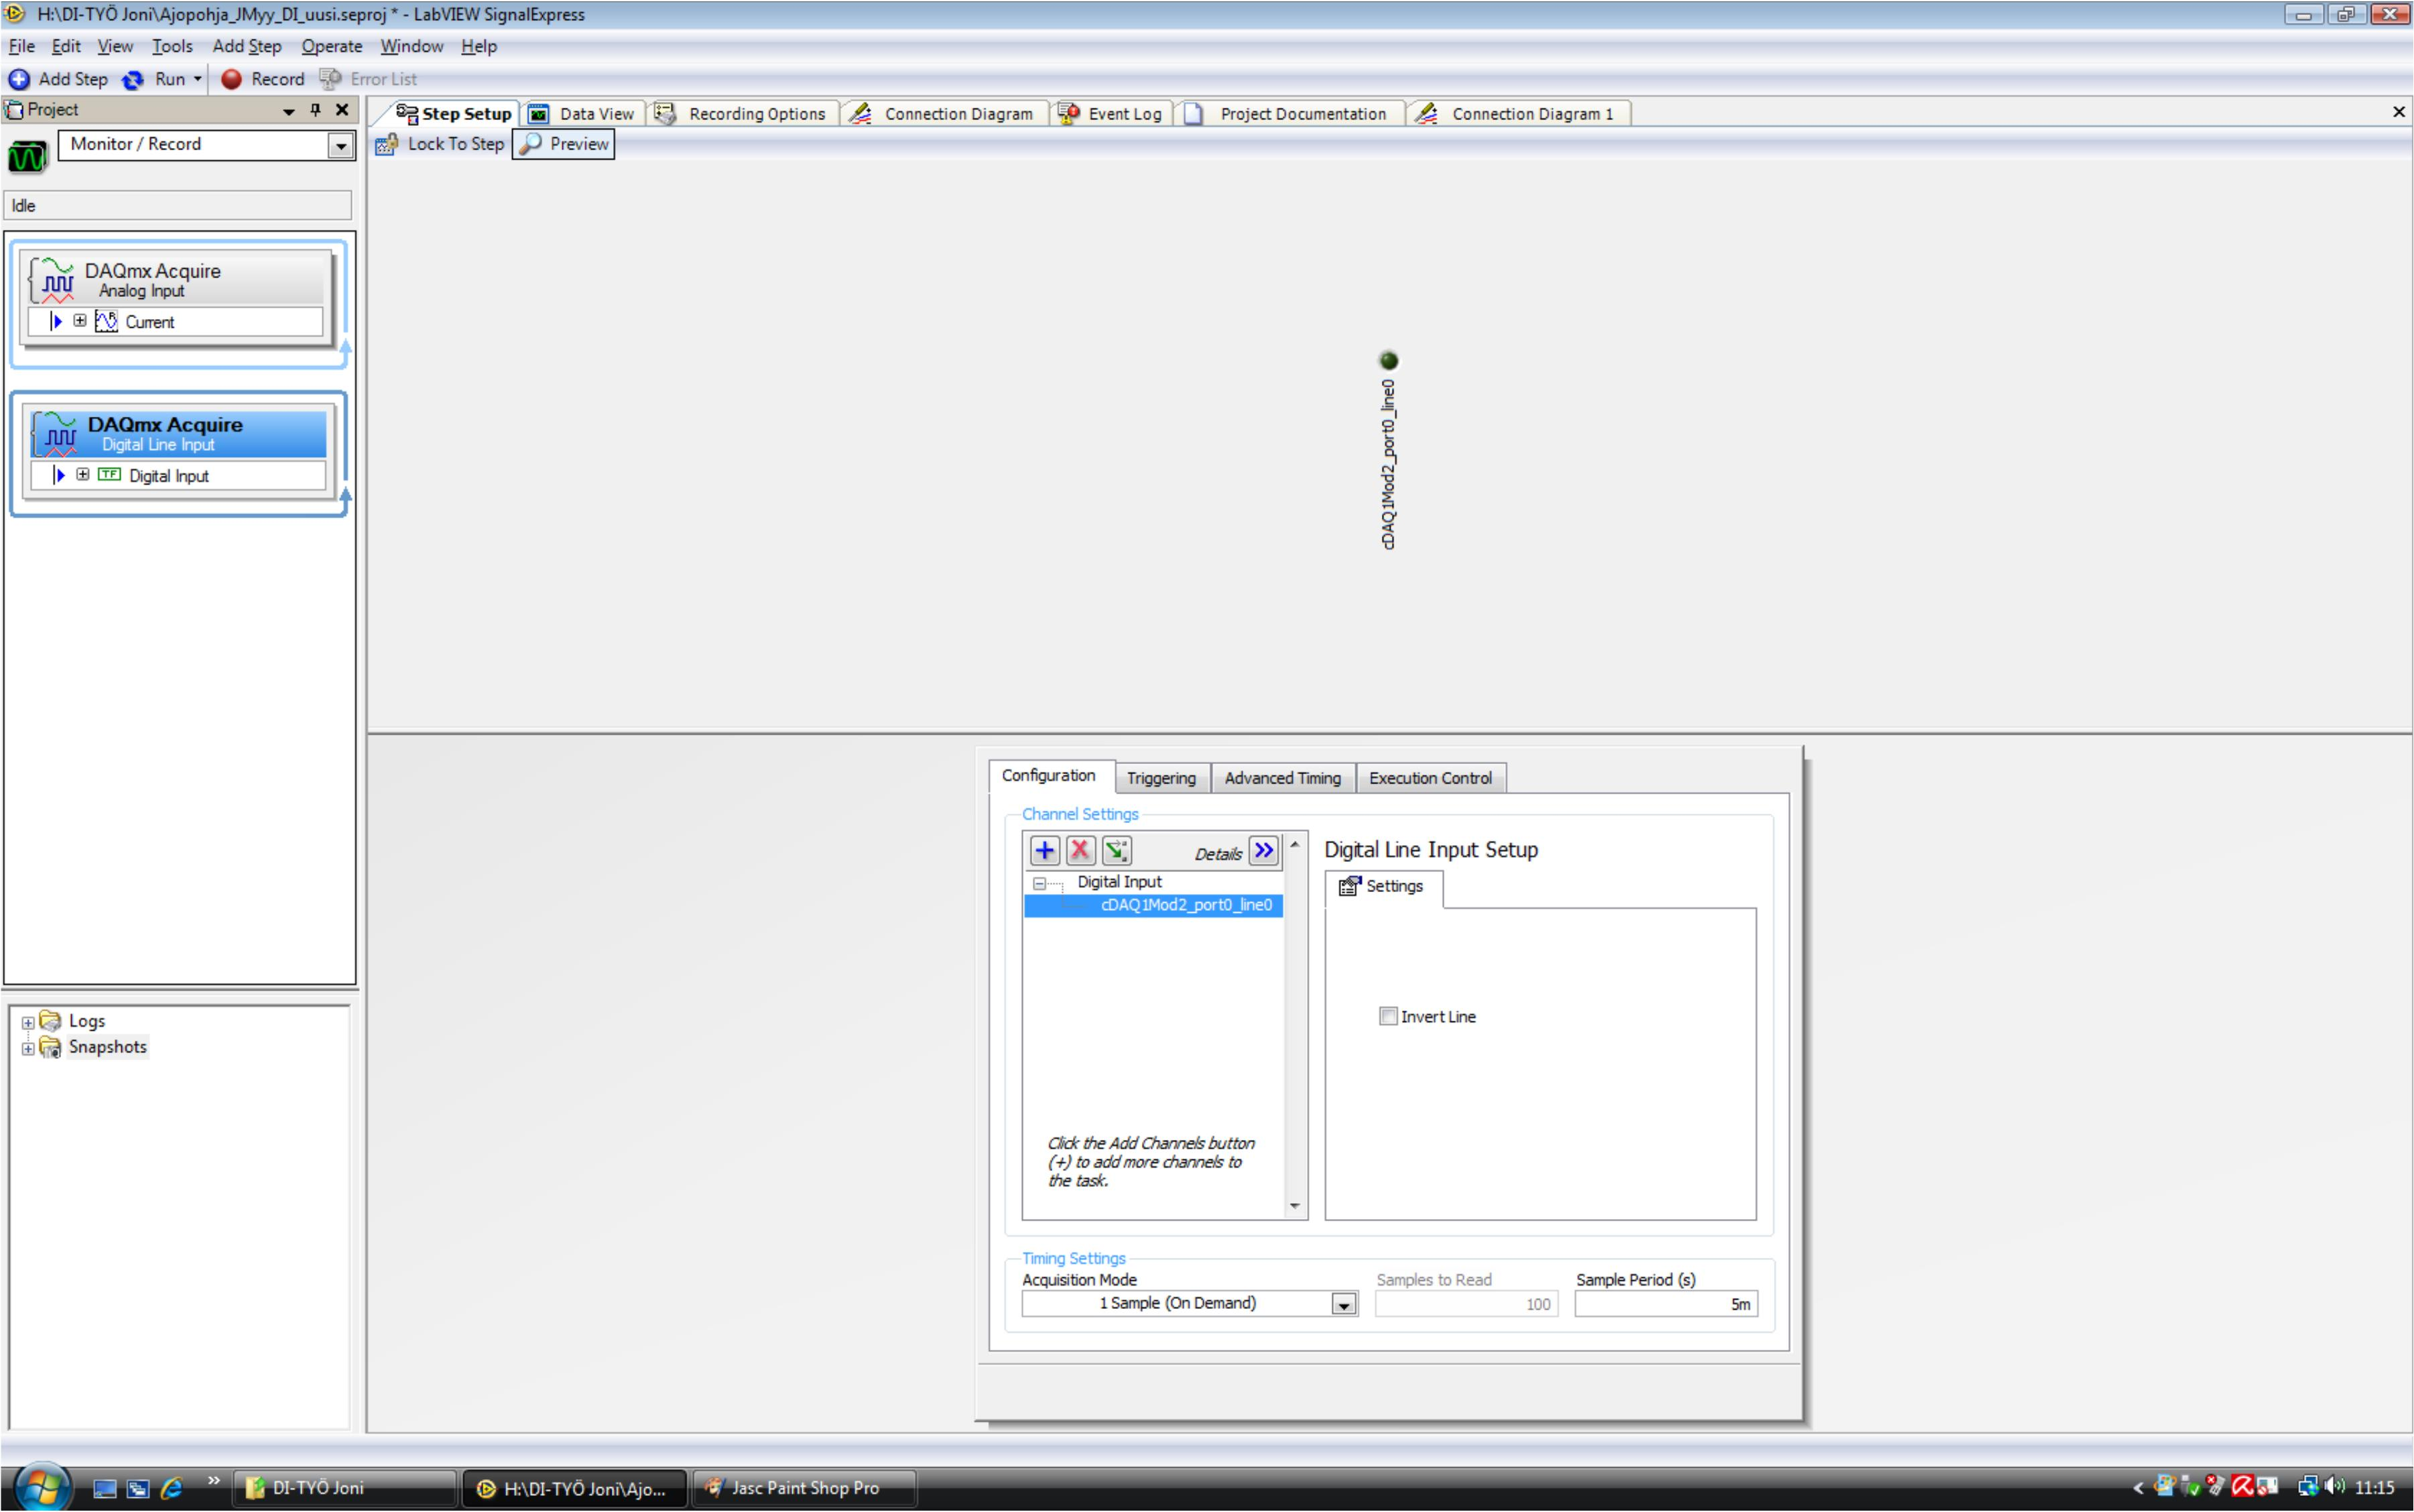Switch to the Step Setup tab
The width and height of the screenshot is (2414, 1512).
point(453,114)
